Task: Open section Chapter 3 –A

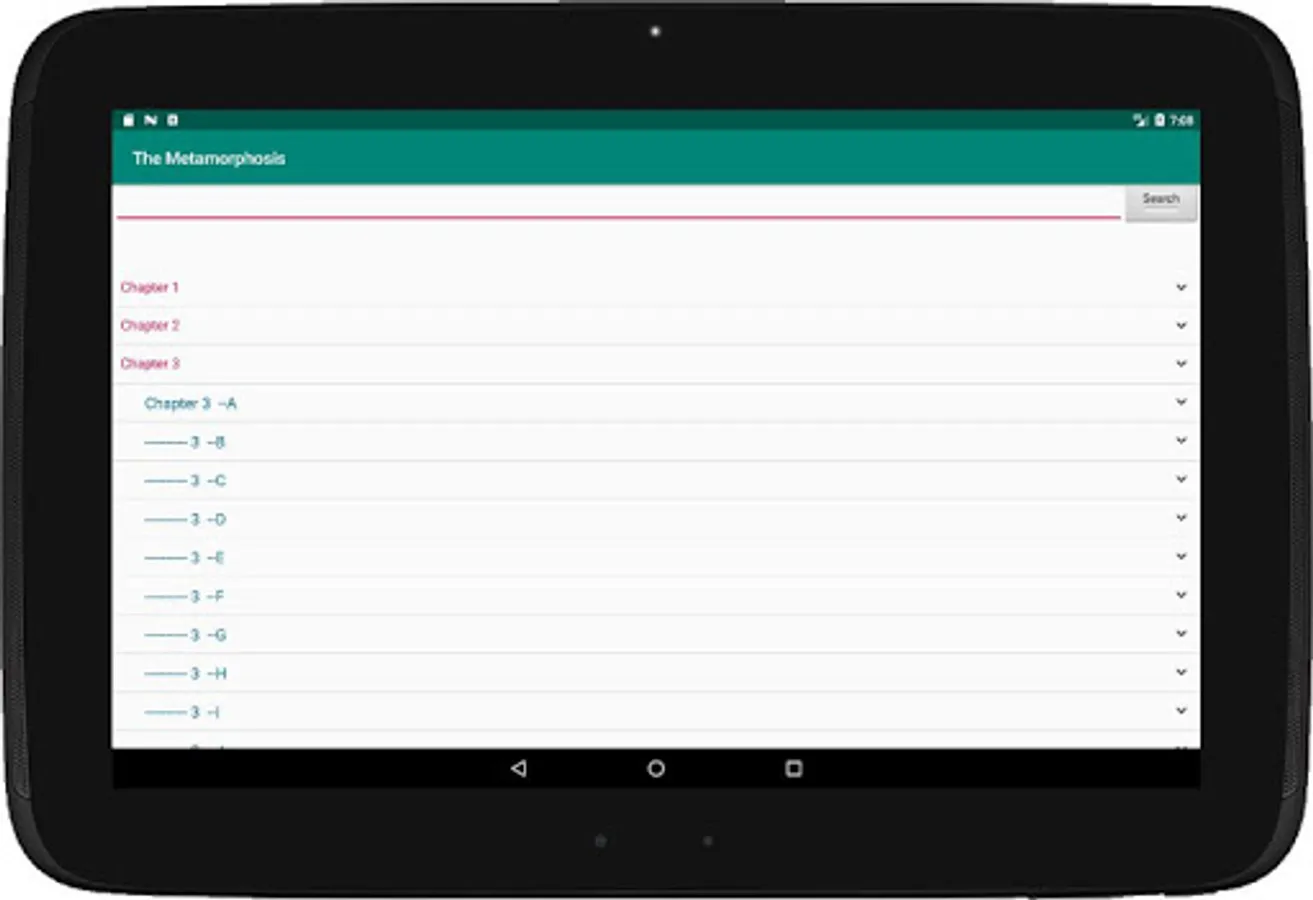Action: coord(656,403)
